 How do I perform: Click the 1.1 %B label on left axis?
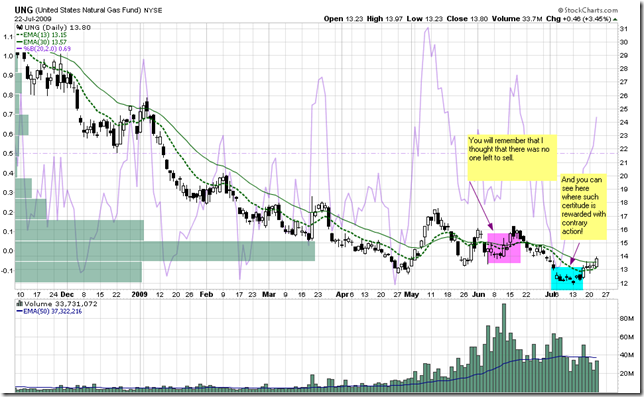8,37
